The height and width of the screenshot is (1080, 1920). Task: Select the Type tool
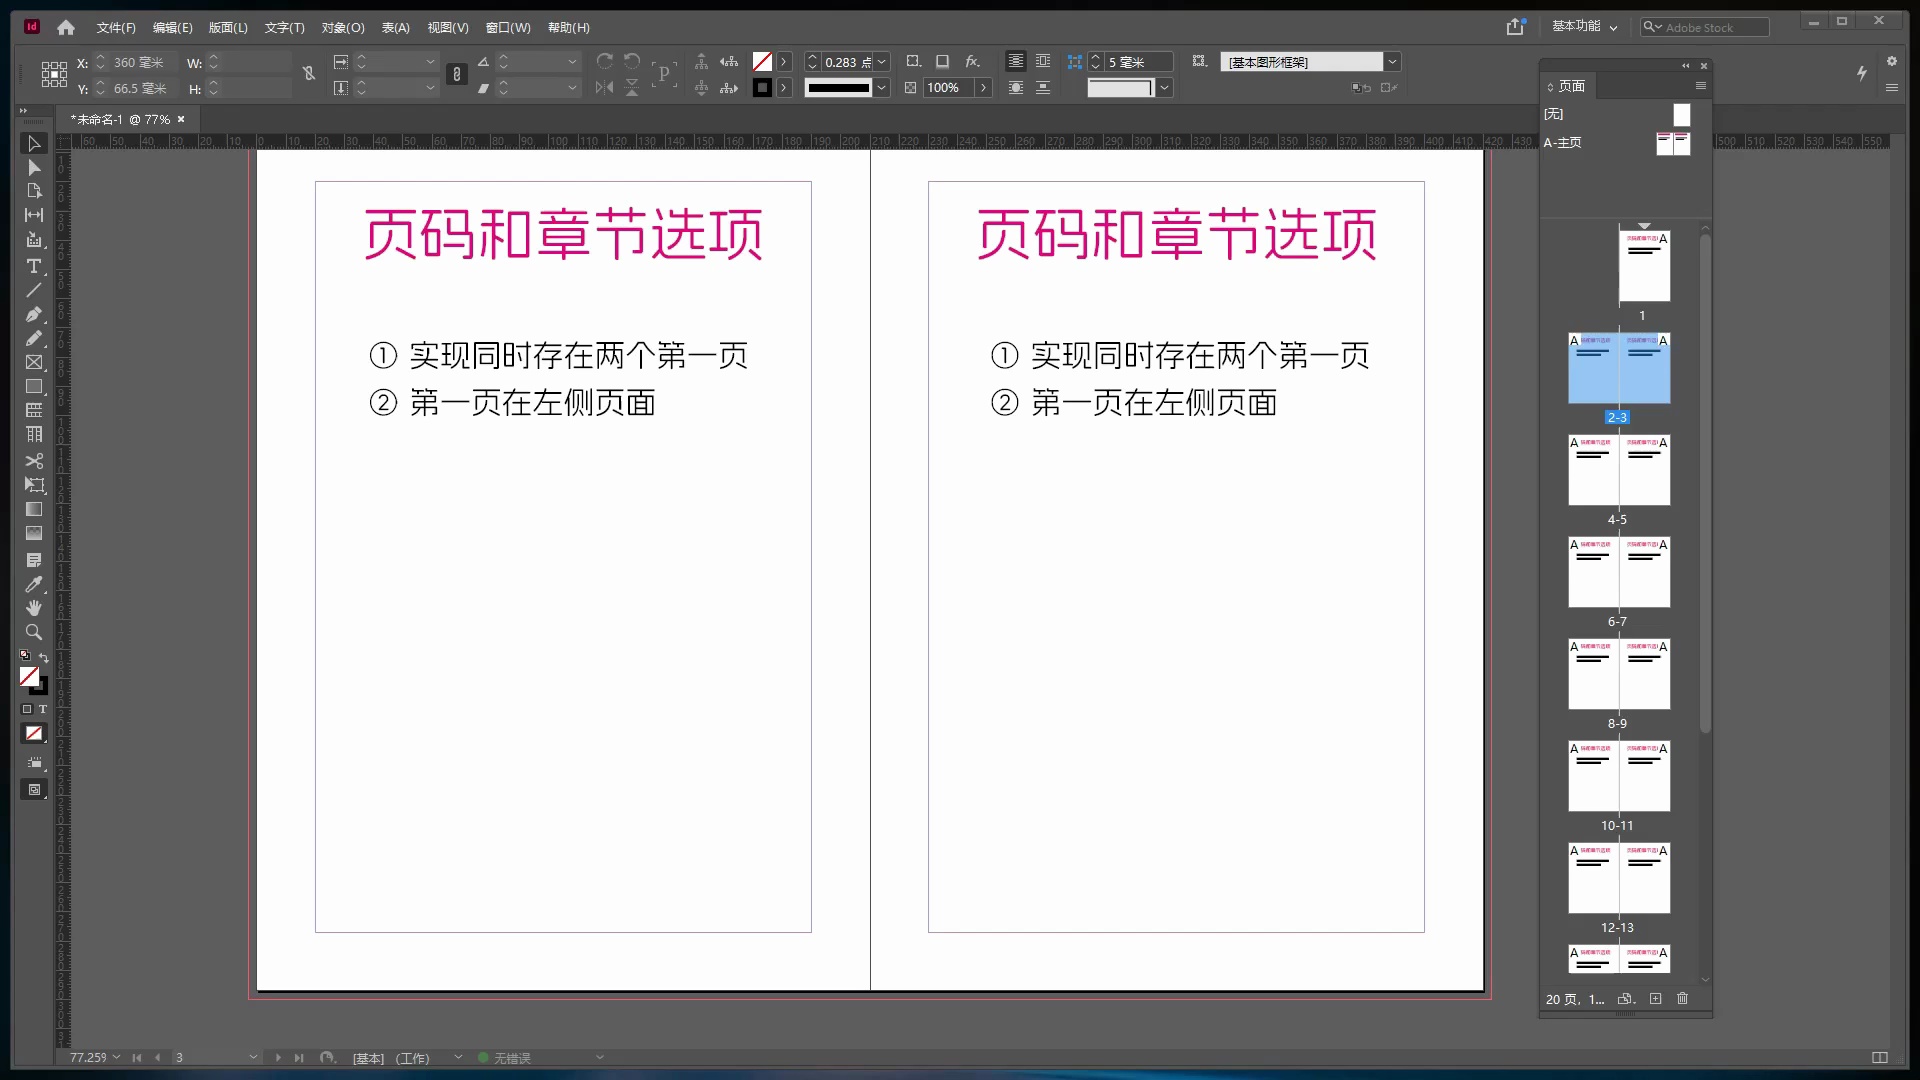tap(34, 266)
